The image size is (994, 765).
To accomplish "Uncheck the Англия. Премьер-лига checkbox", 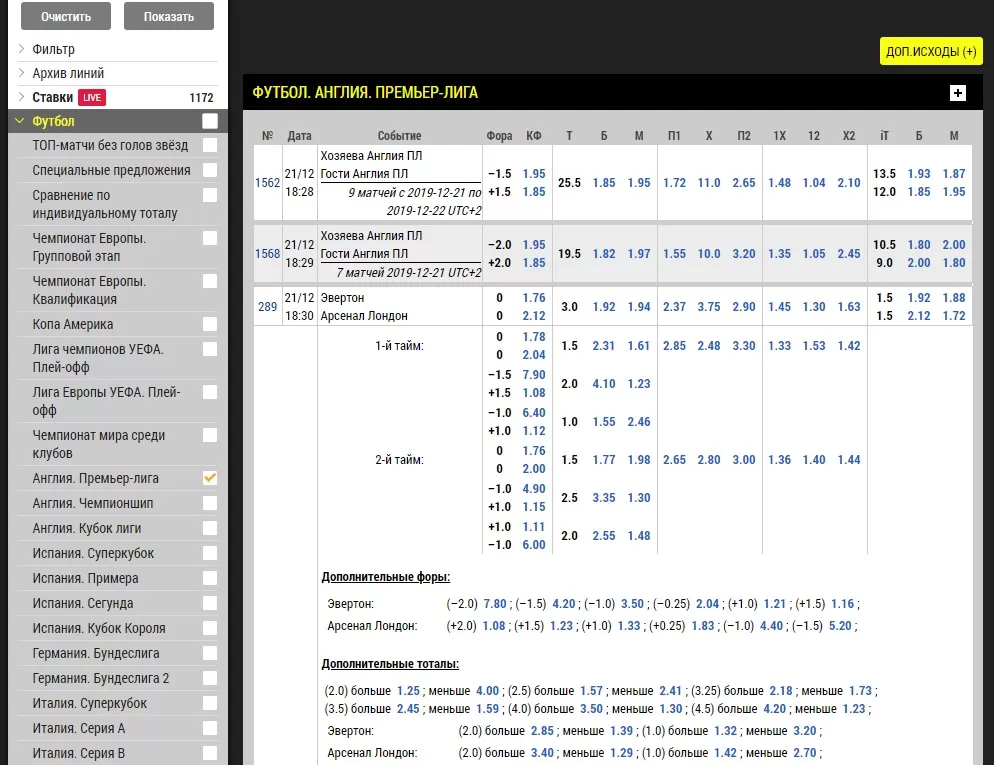I will pos(210,478).
